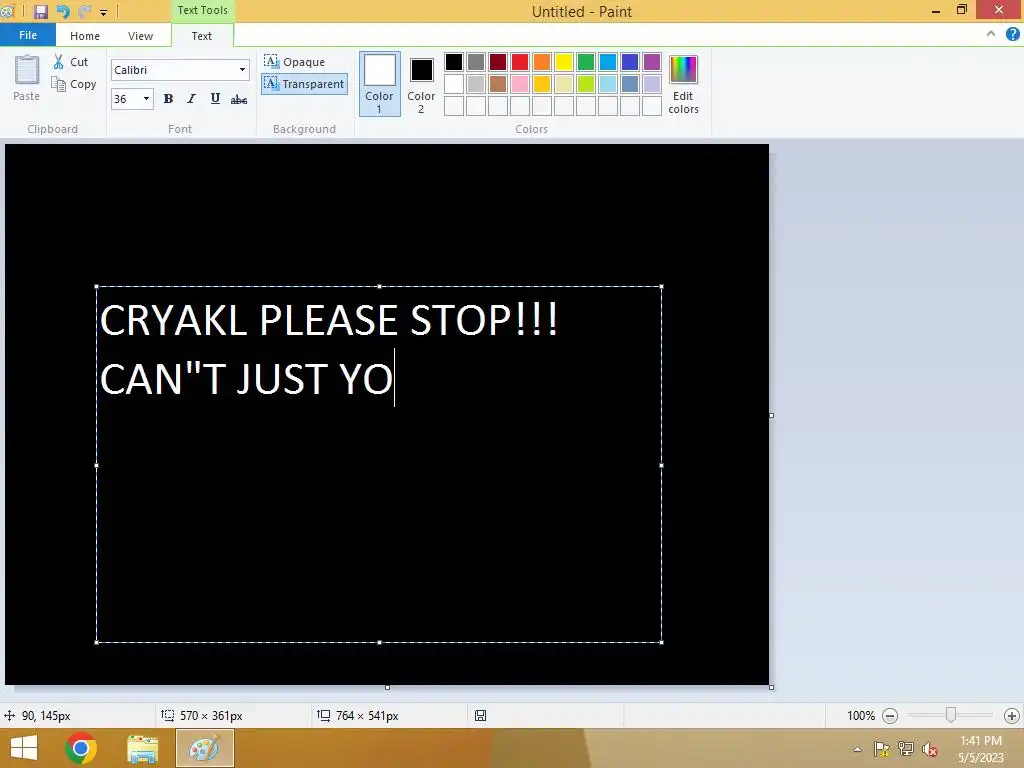Click the zoom out minus button

pos(889,716)
